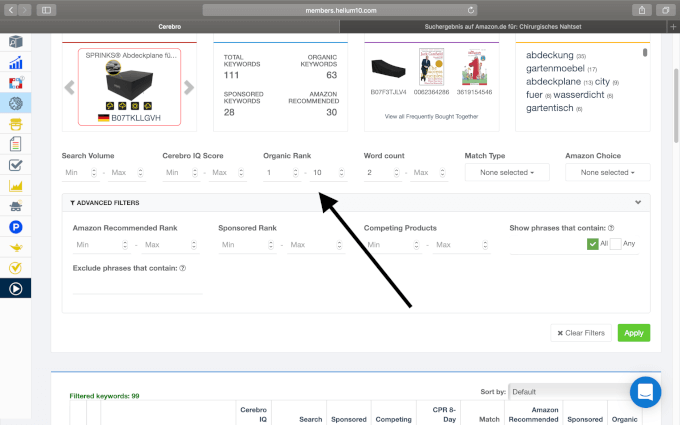The width and height of the screenshot is (680, 425).
Task: Collapse the Advanced Filters panel chevron
Action: pos(638,203)
